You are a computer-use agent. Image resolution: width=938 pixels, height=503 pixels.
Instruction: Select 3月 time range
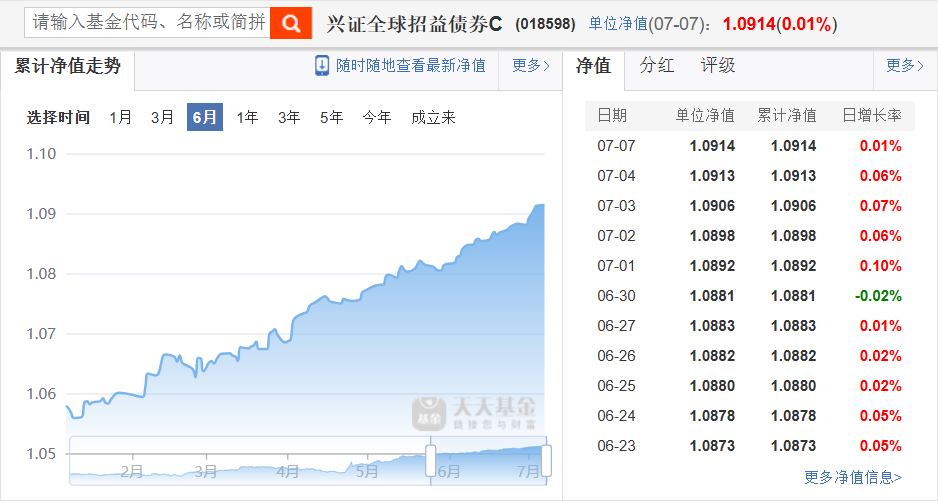pos(162,117)
